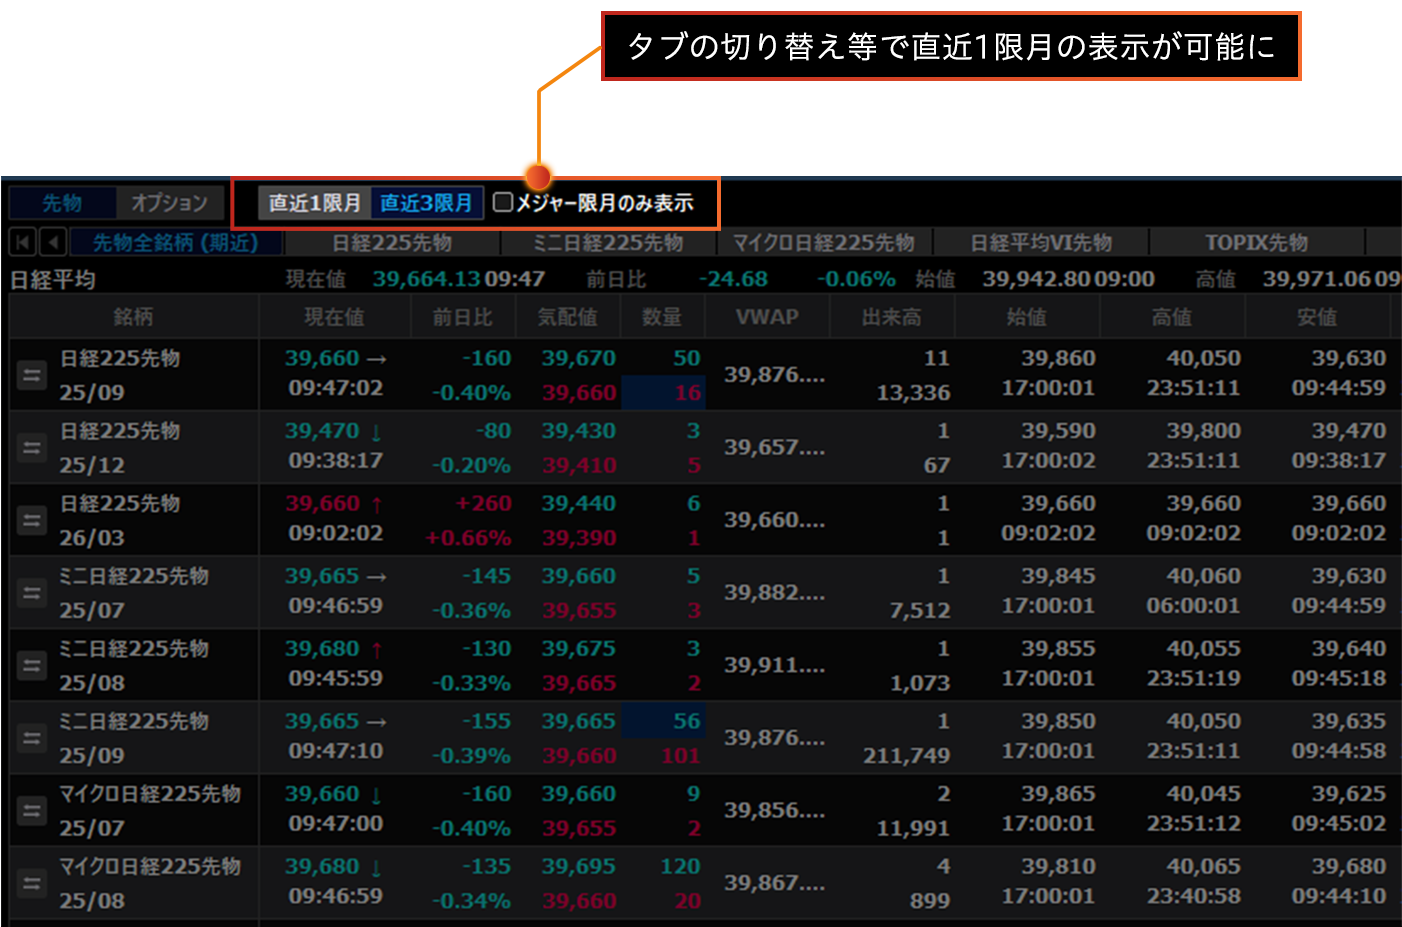Sort by 気配値 column header
This screenshot has height=927, width=1402.
pyautogui.click(x=568, y=317)
